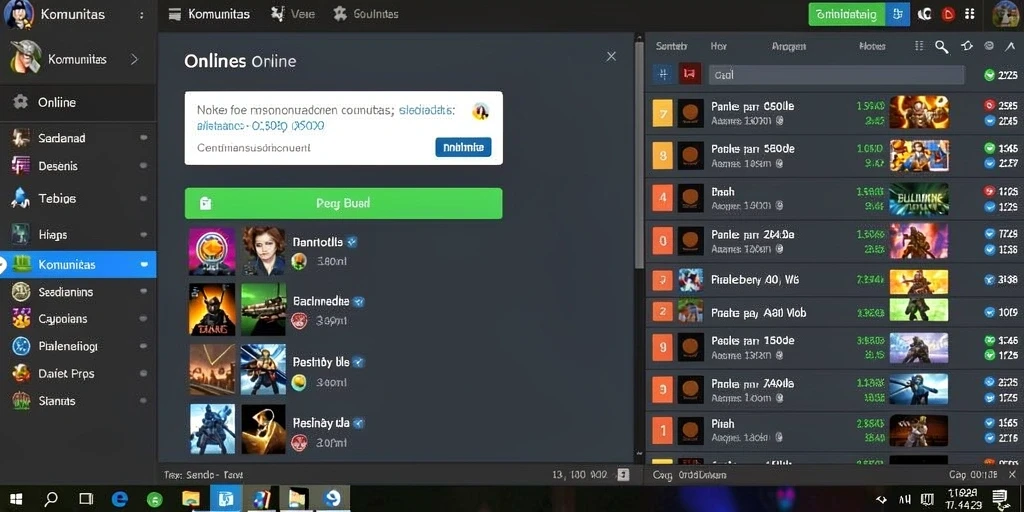Open Desenis from the sidebar
The height and width of the screenshot is (512, 1024).
pos(78,166)
